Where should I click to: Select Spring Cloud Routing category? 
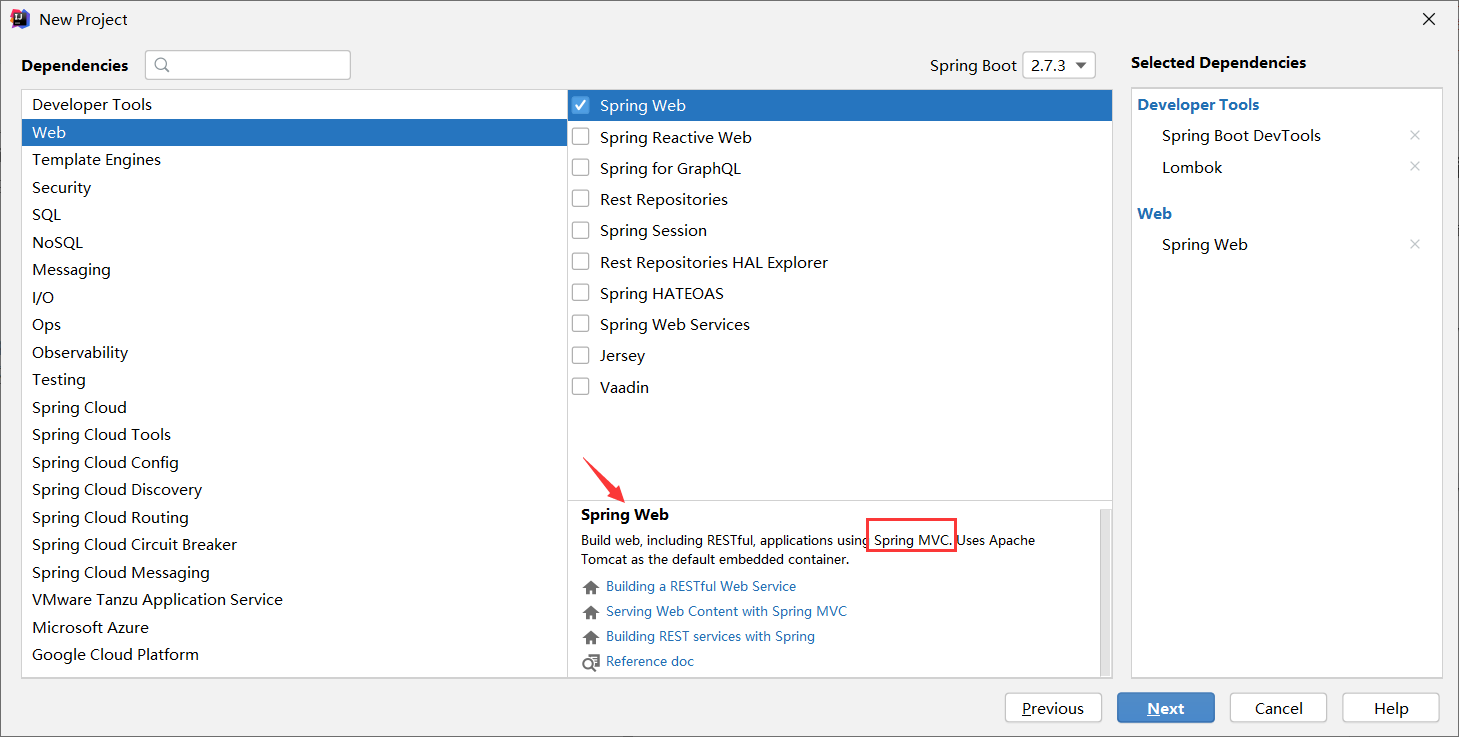294,517
